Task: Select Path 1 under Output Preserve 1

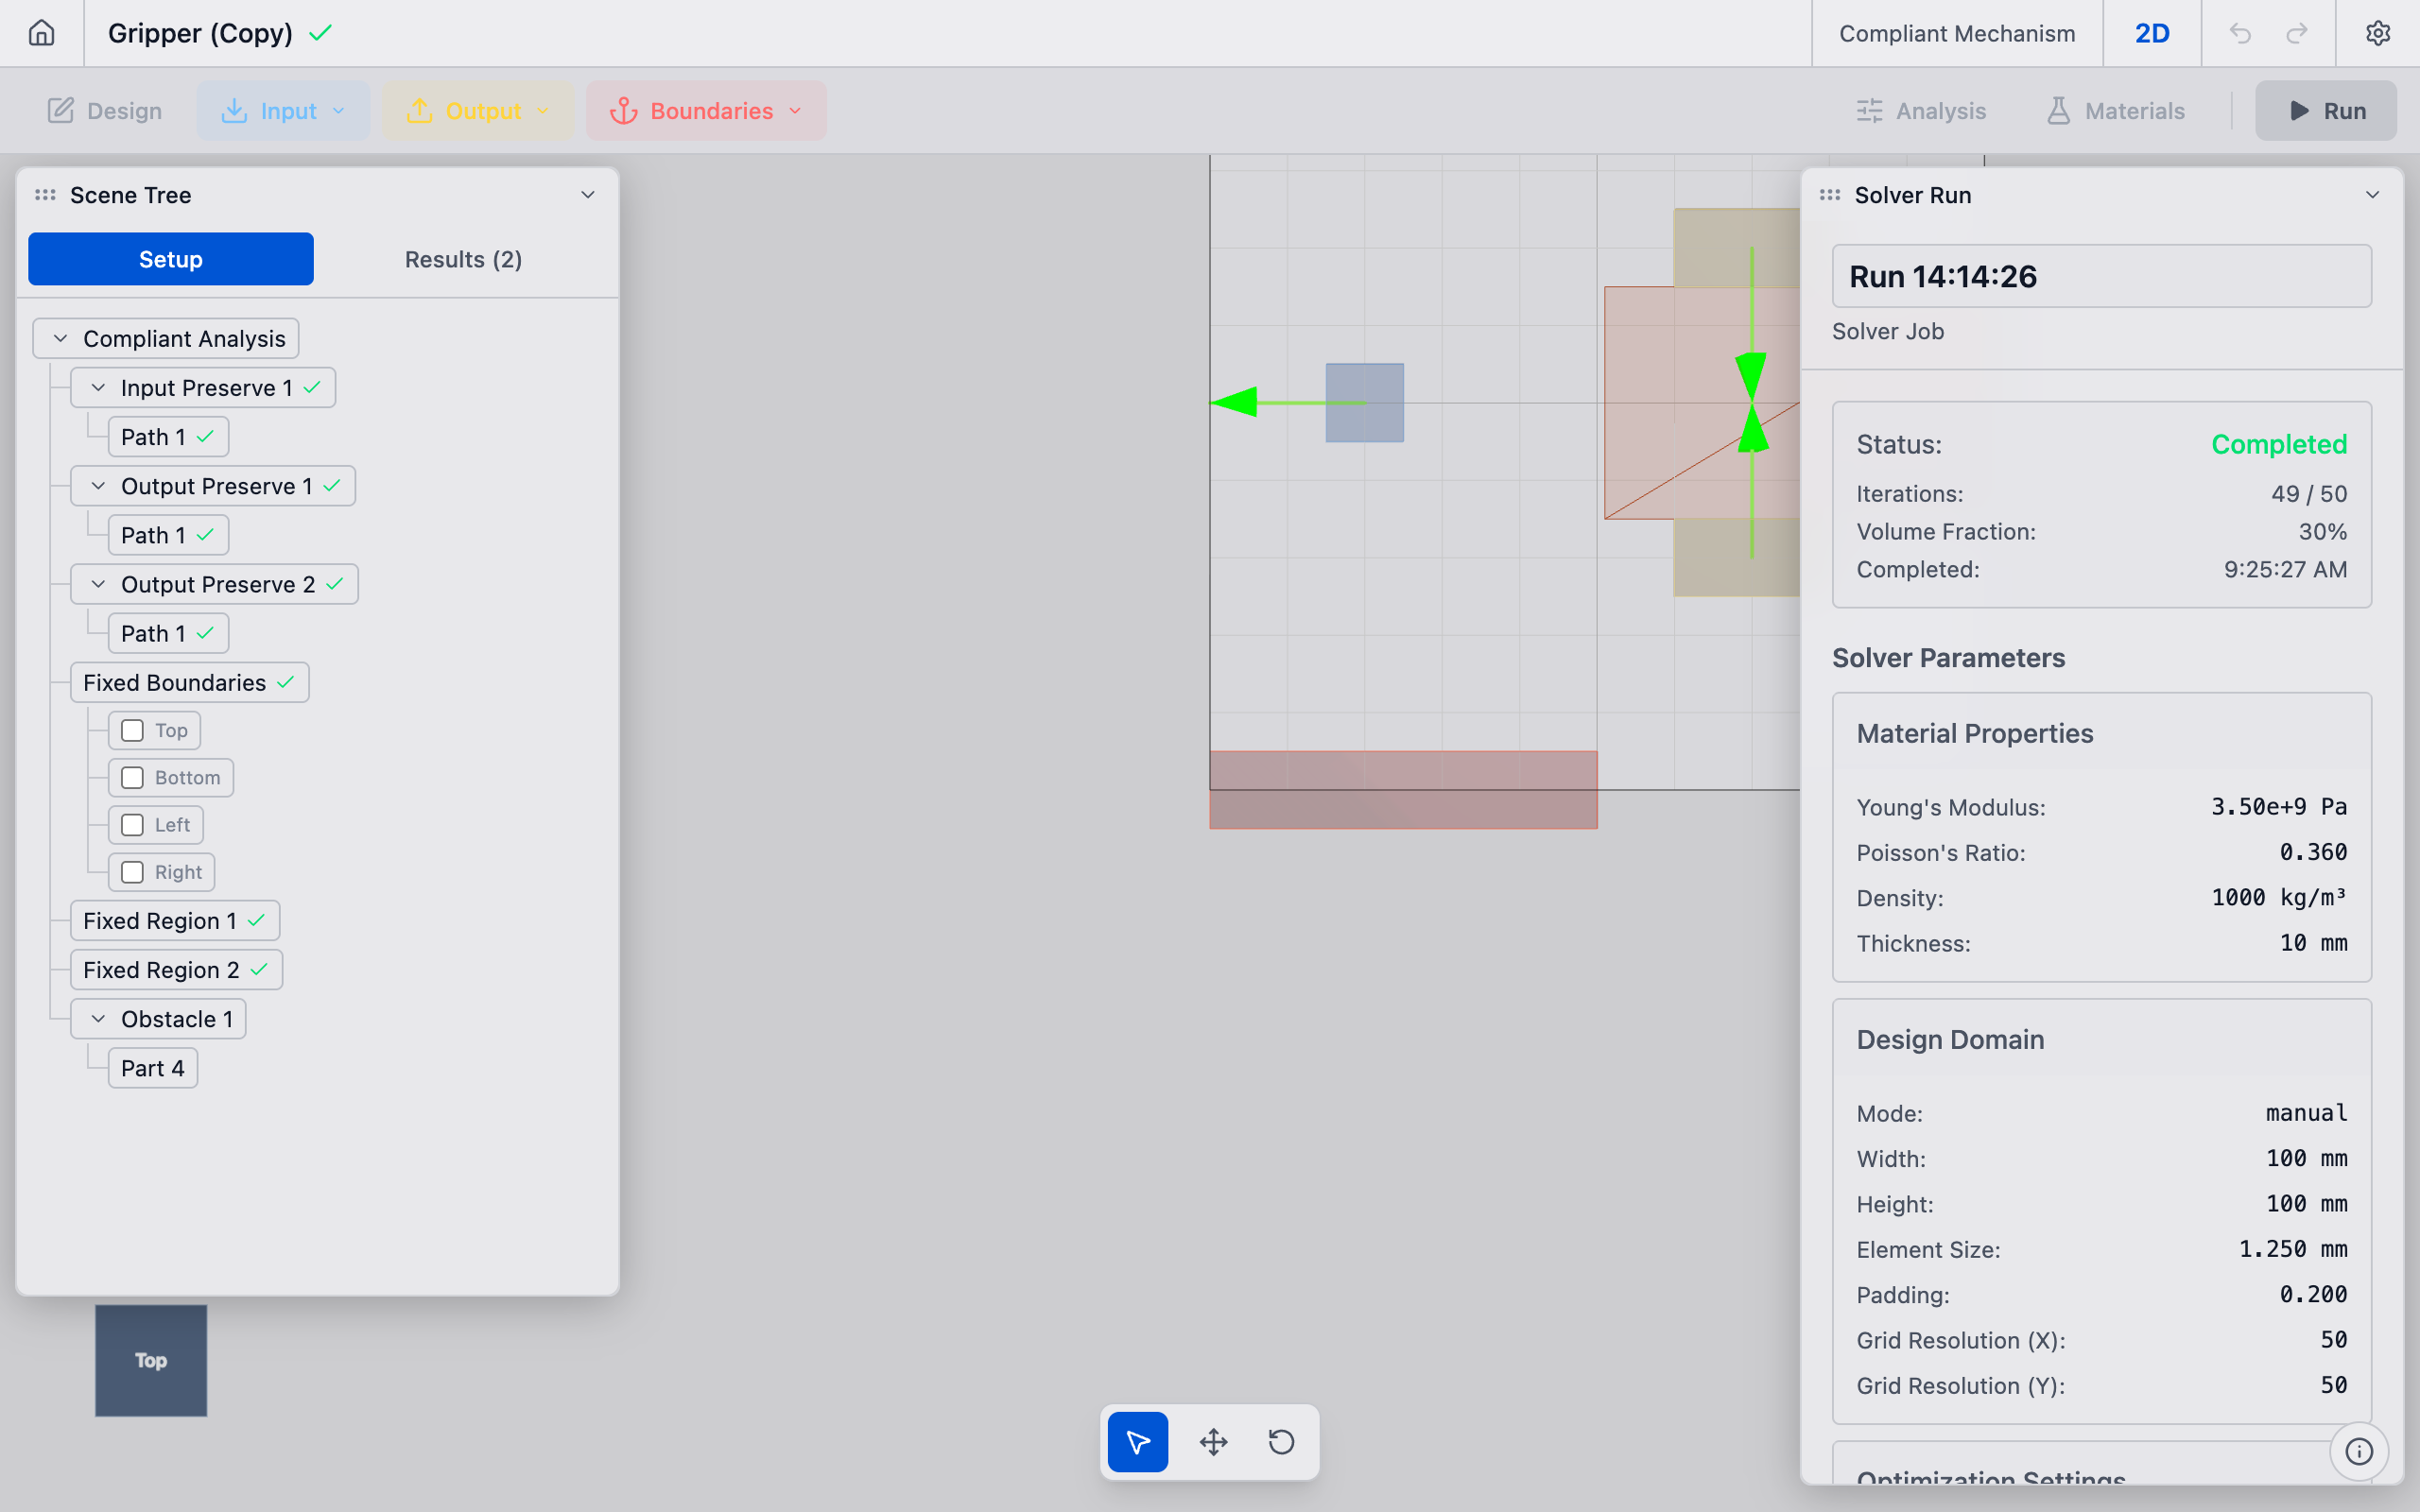Action: (168, 535)
